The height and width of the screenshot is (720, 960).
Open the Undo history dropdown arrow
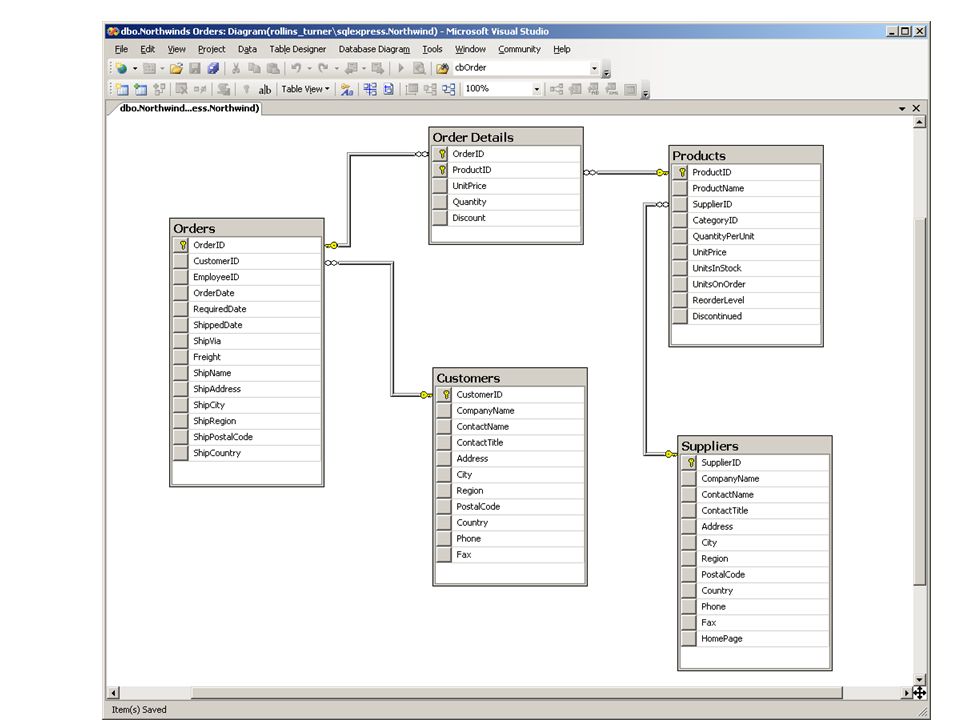309,69
